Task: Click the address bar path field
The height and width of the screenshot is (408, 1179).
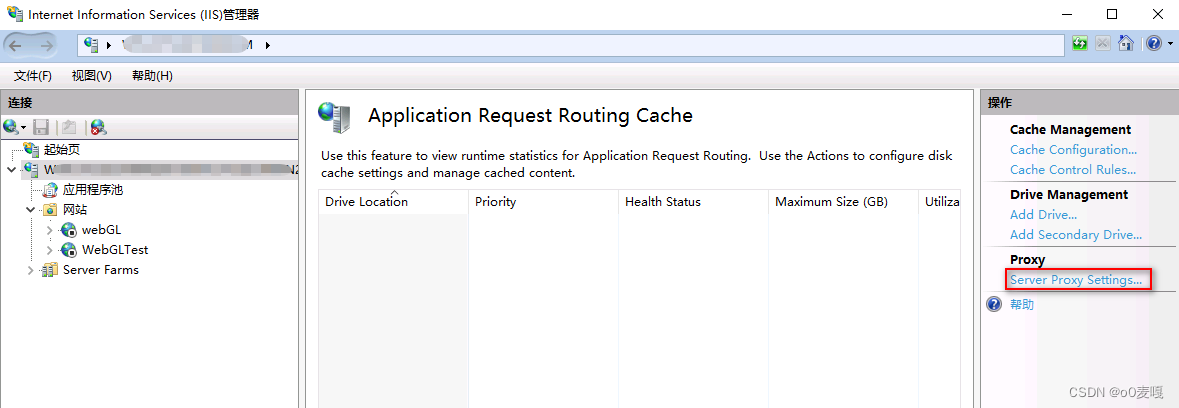Action: [x=571, y=45]
